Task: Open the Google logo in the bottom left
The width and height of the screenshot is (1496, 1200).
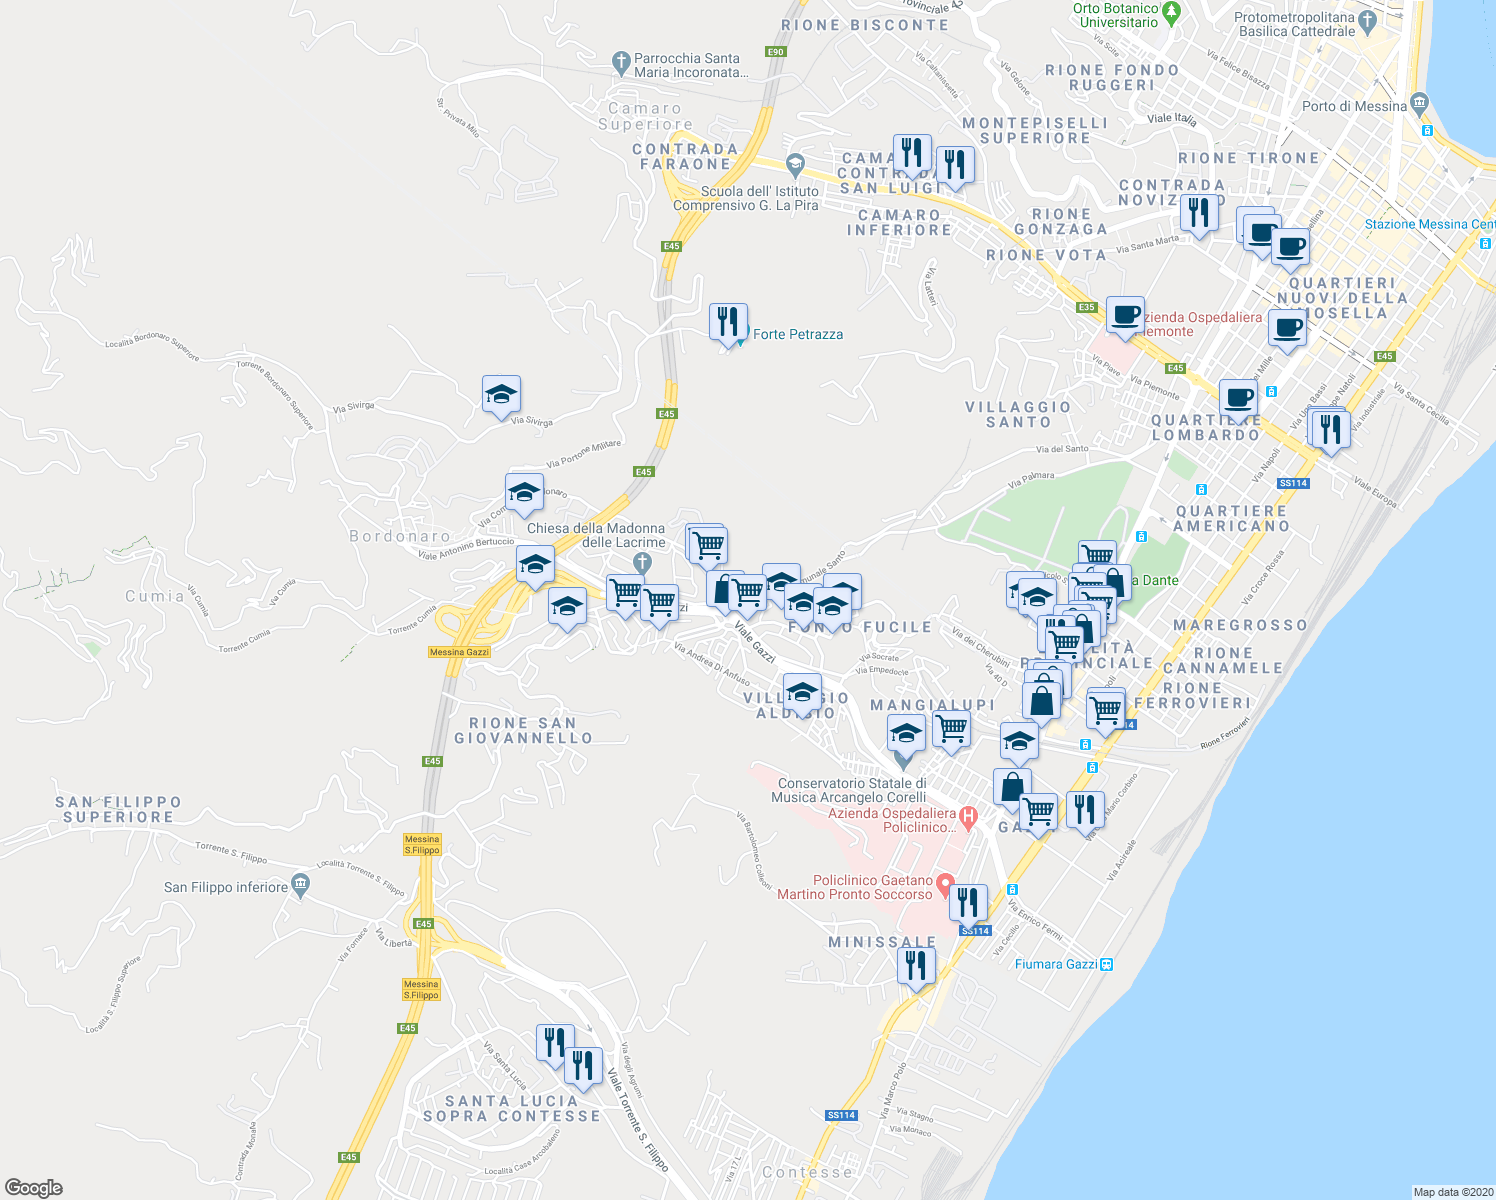Action: click(33, 1186)
